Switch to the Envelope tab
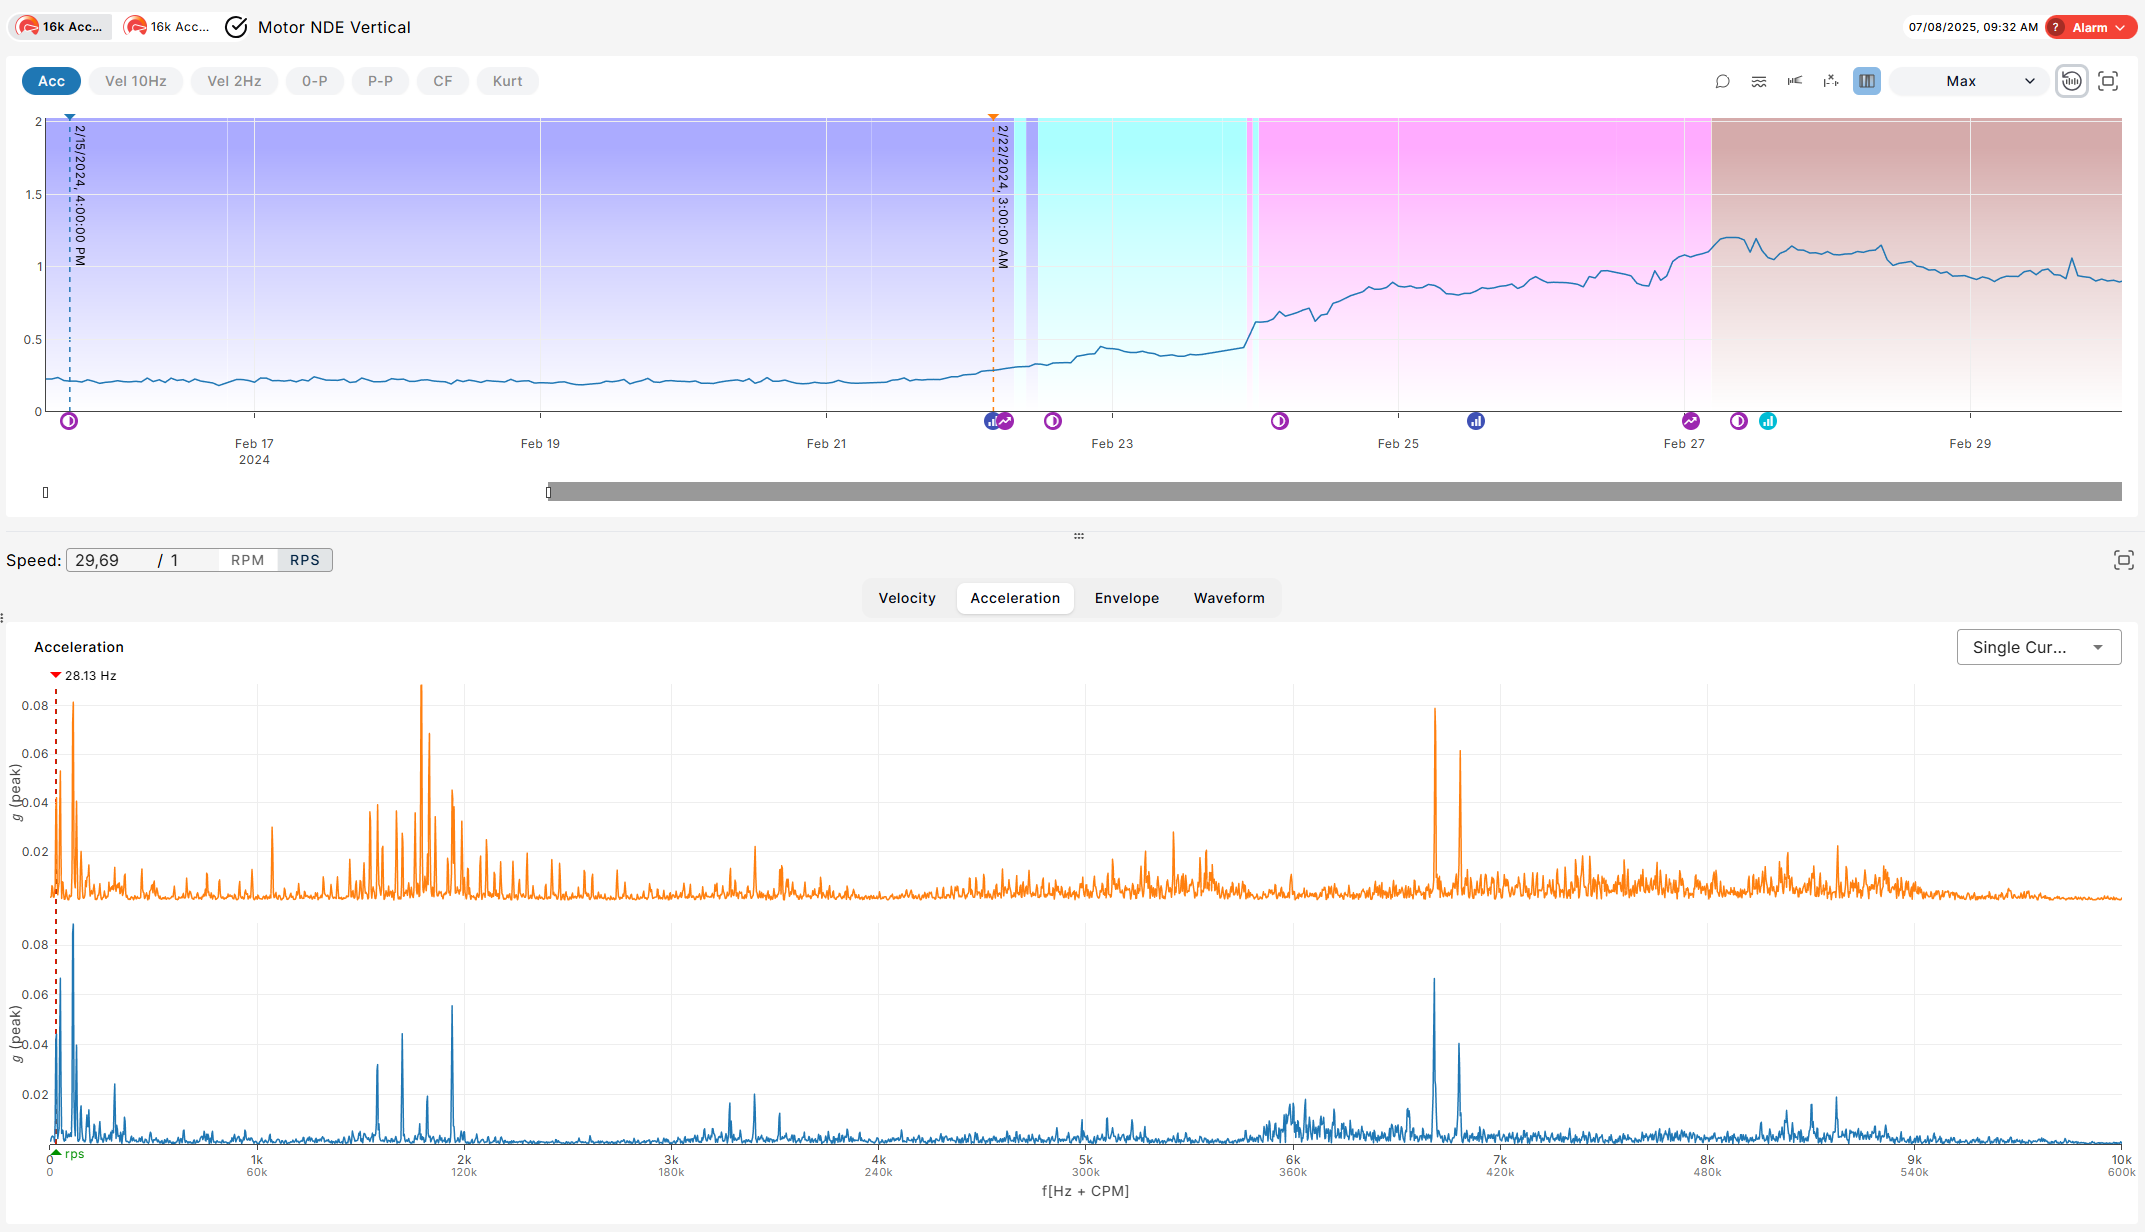The height and width of the screenshot is (1232, 2145). [1126, 598]
